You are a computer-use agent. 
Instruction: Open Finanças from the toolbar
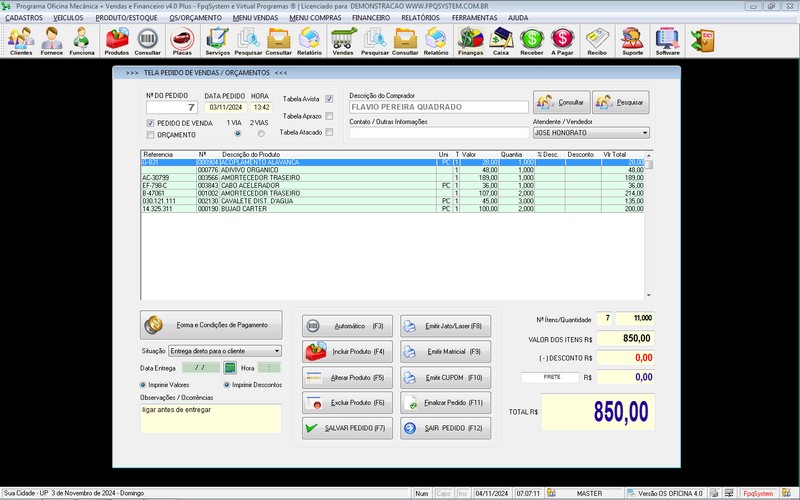pos(470,40)
